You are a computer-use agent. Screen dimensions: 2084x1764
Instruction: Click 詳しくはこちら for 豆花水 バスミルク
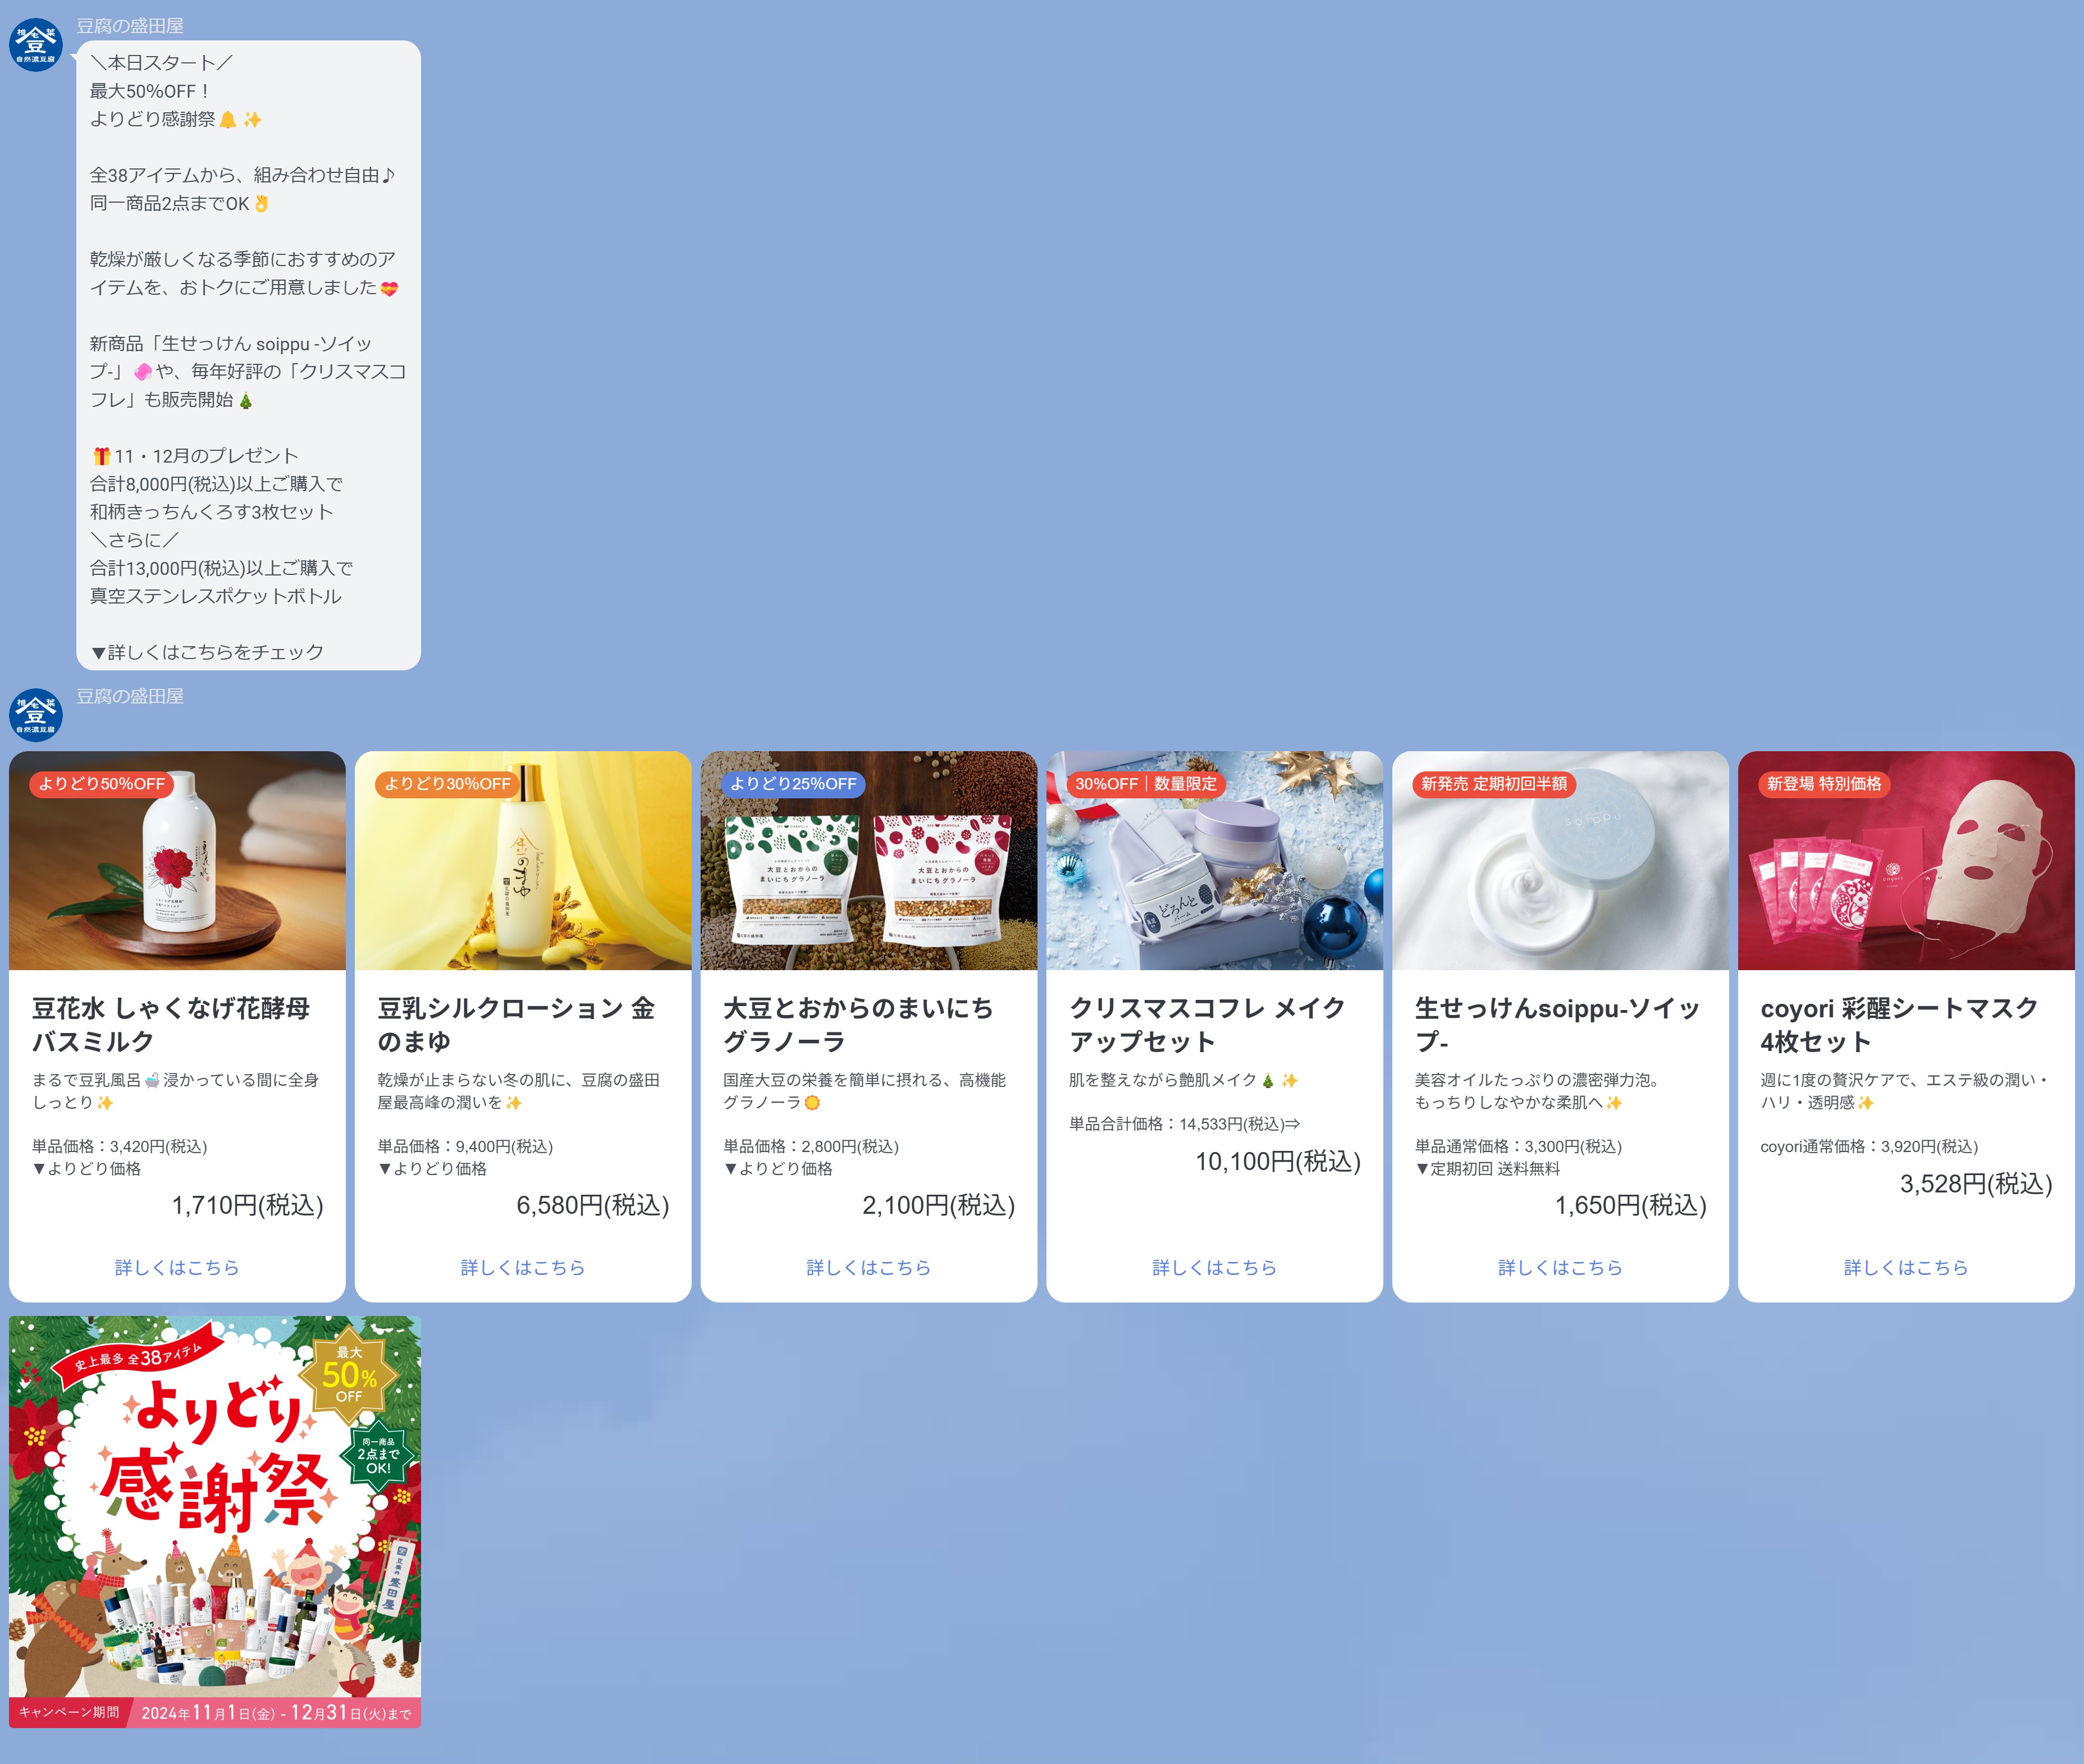[x=177, y=1267]
